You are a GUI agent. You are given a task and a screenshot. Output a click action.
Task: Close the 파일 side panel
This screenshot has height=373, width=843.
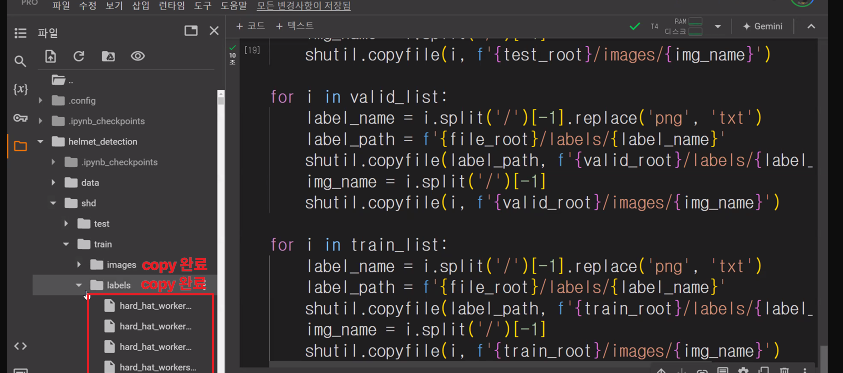click(214, 31)
